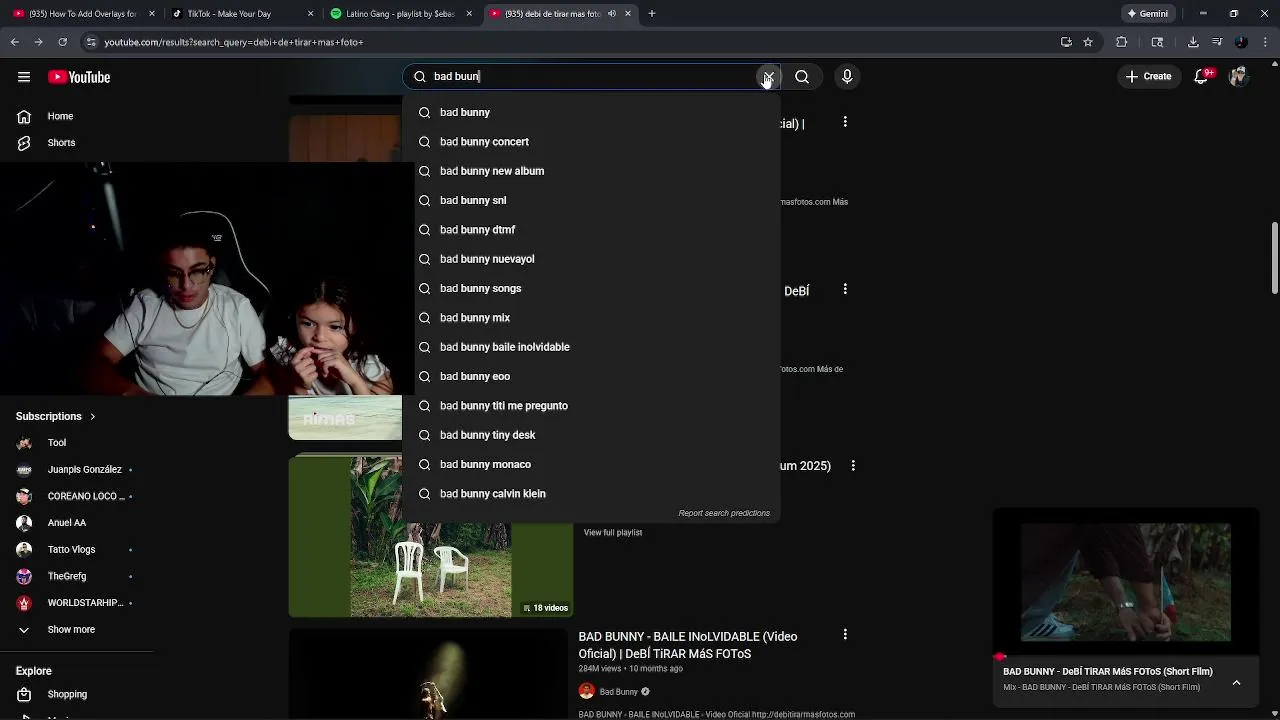Open the YouTube hamburger guide menu
1280x720 pixels.
pyautogui.click(x=24, y=77)
